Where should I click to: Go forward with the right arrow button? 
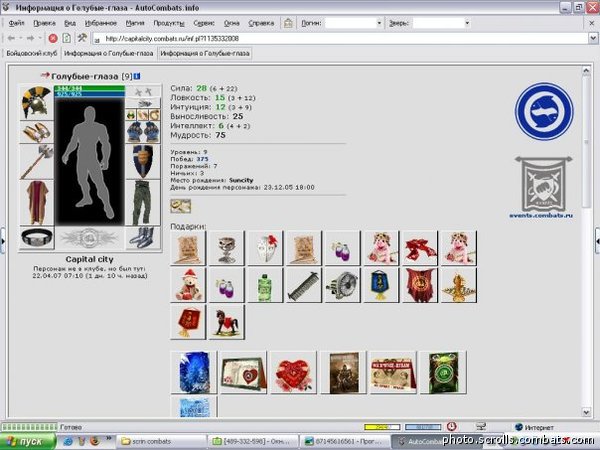coord(31,38)
